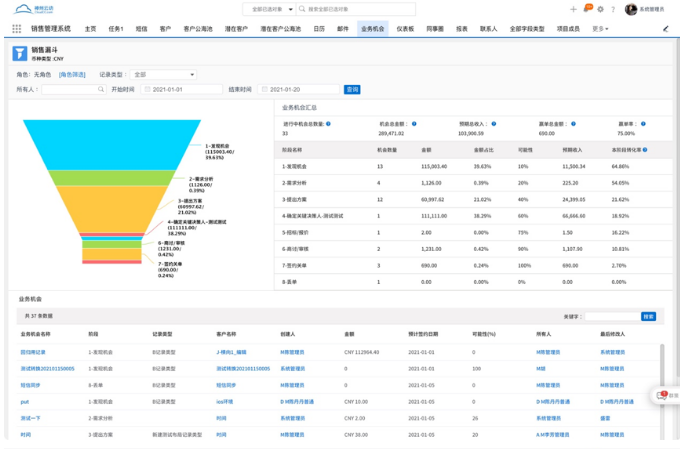Click the [角色筛选] link
This screenshot has width=680, height=449.
click(x=72, y=74)
